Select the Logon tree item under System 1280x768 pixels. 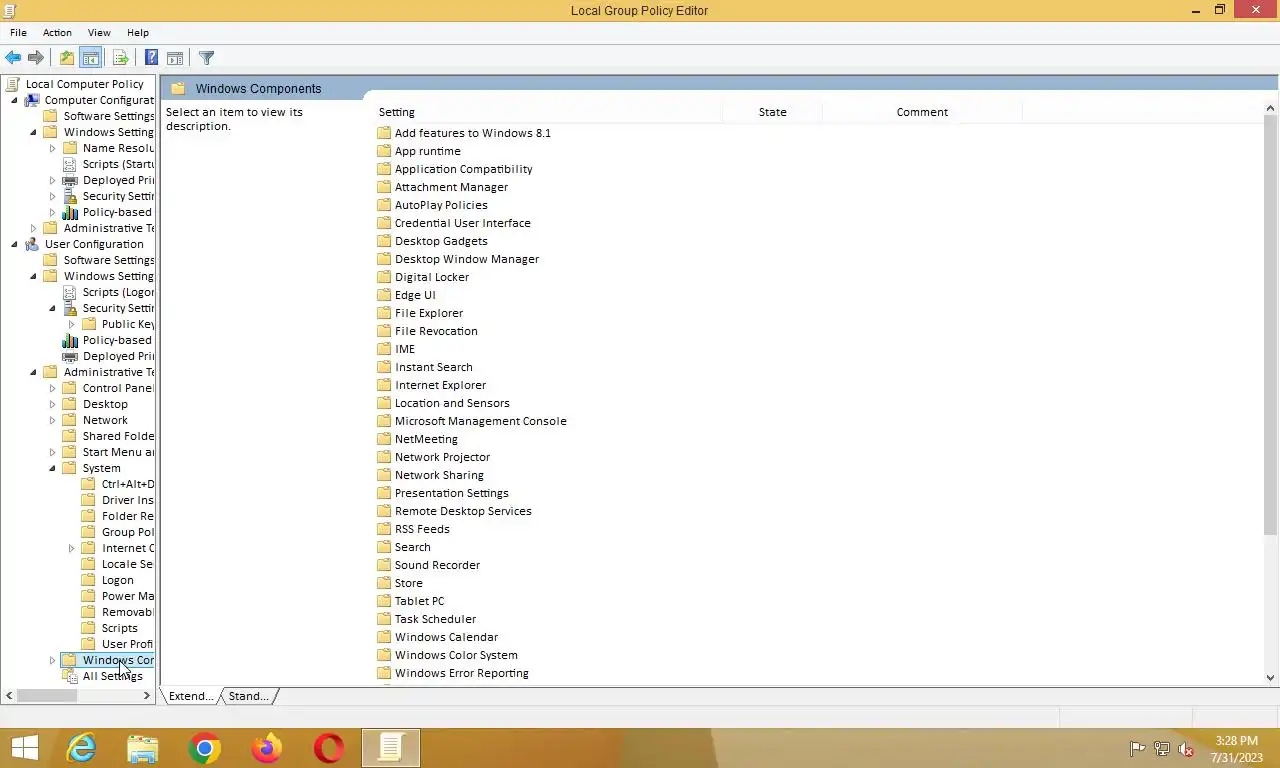coord(117,580)
